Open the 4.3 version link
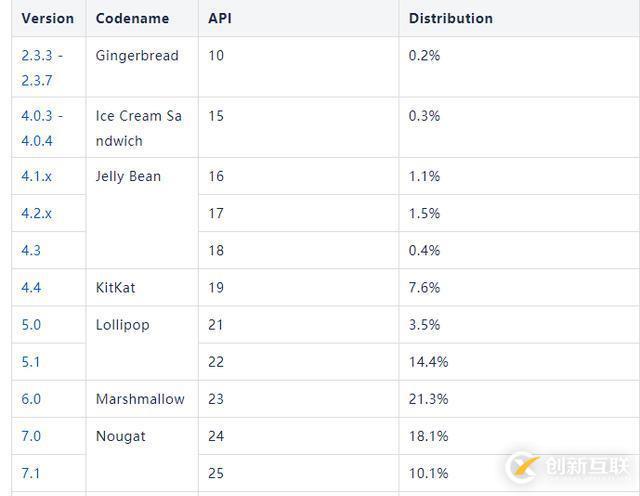Screen dimensions: 640x496 [31, 250]
